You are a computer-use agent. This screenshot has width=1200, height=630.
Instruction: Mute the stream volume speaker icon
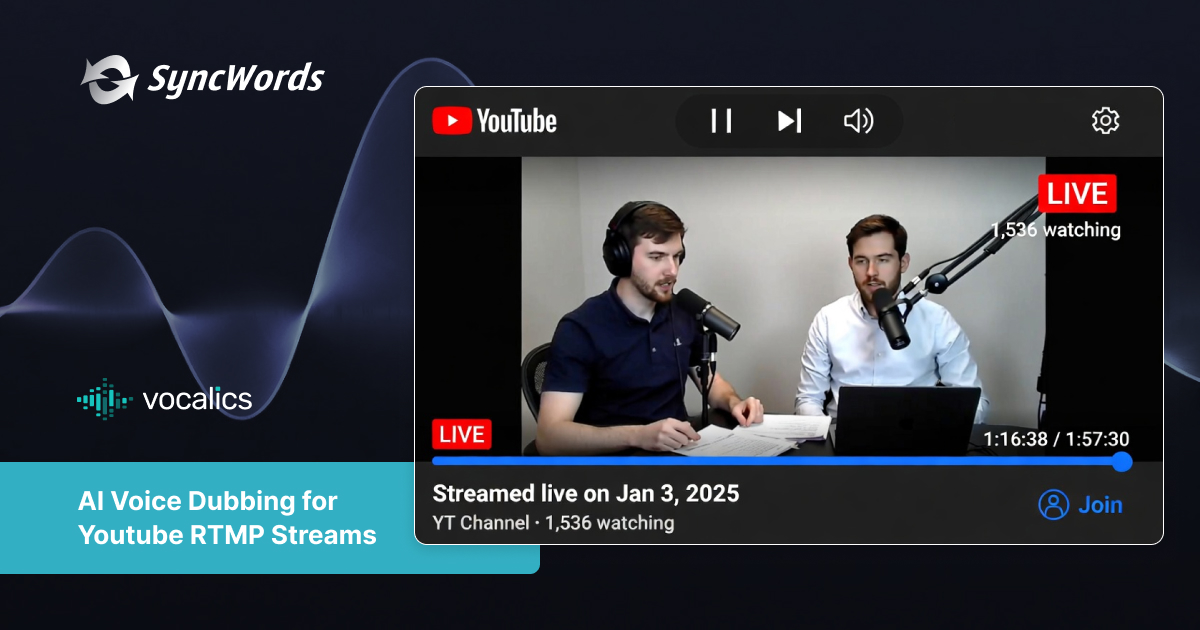(x=858, y=121)
